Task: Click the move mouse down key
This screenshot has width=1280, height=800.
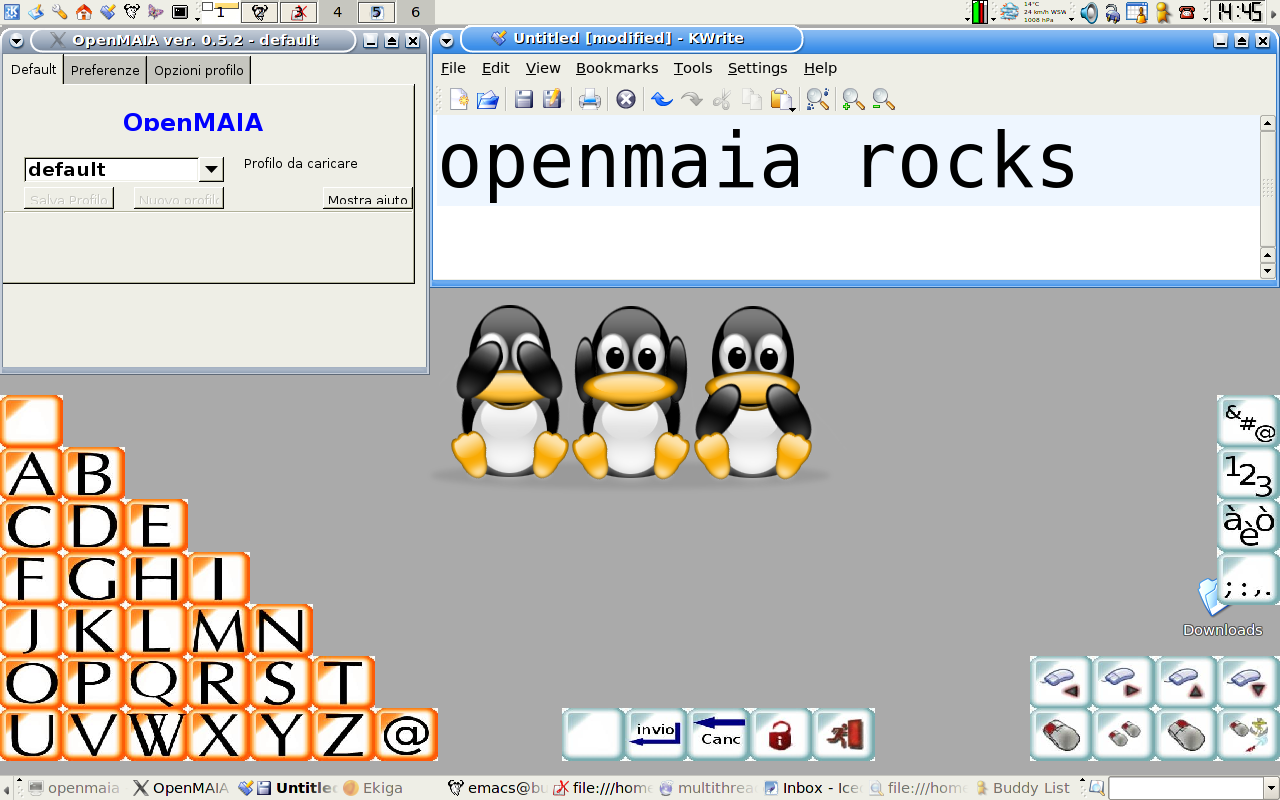Action: tap(1248, 682)
